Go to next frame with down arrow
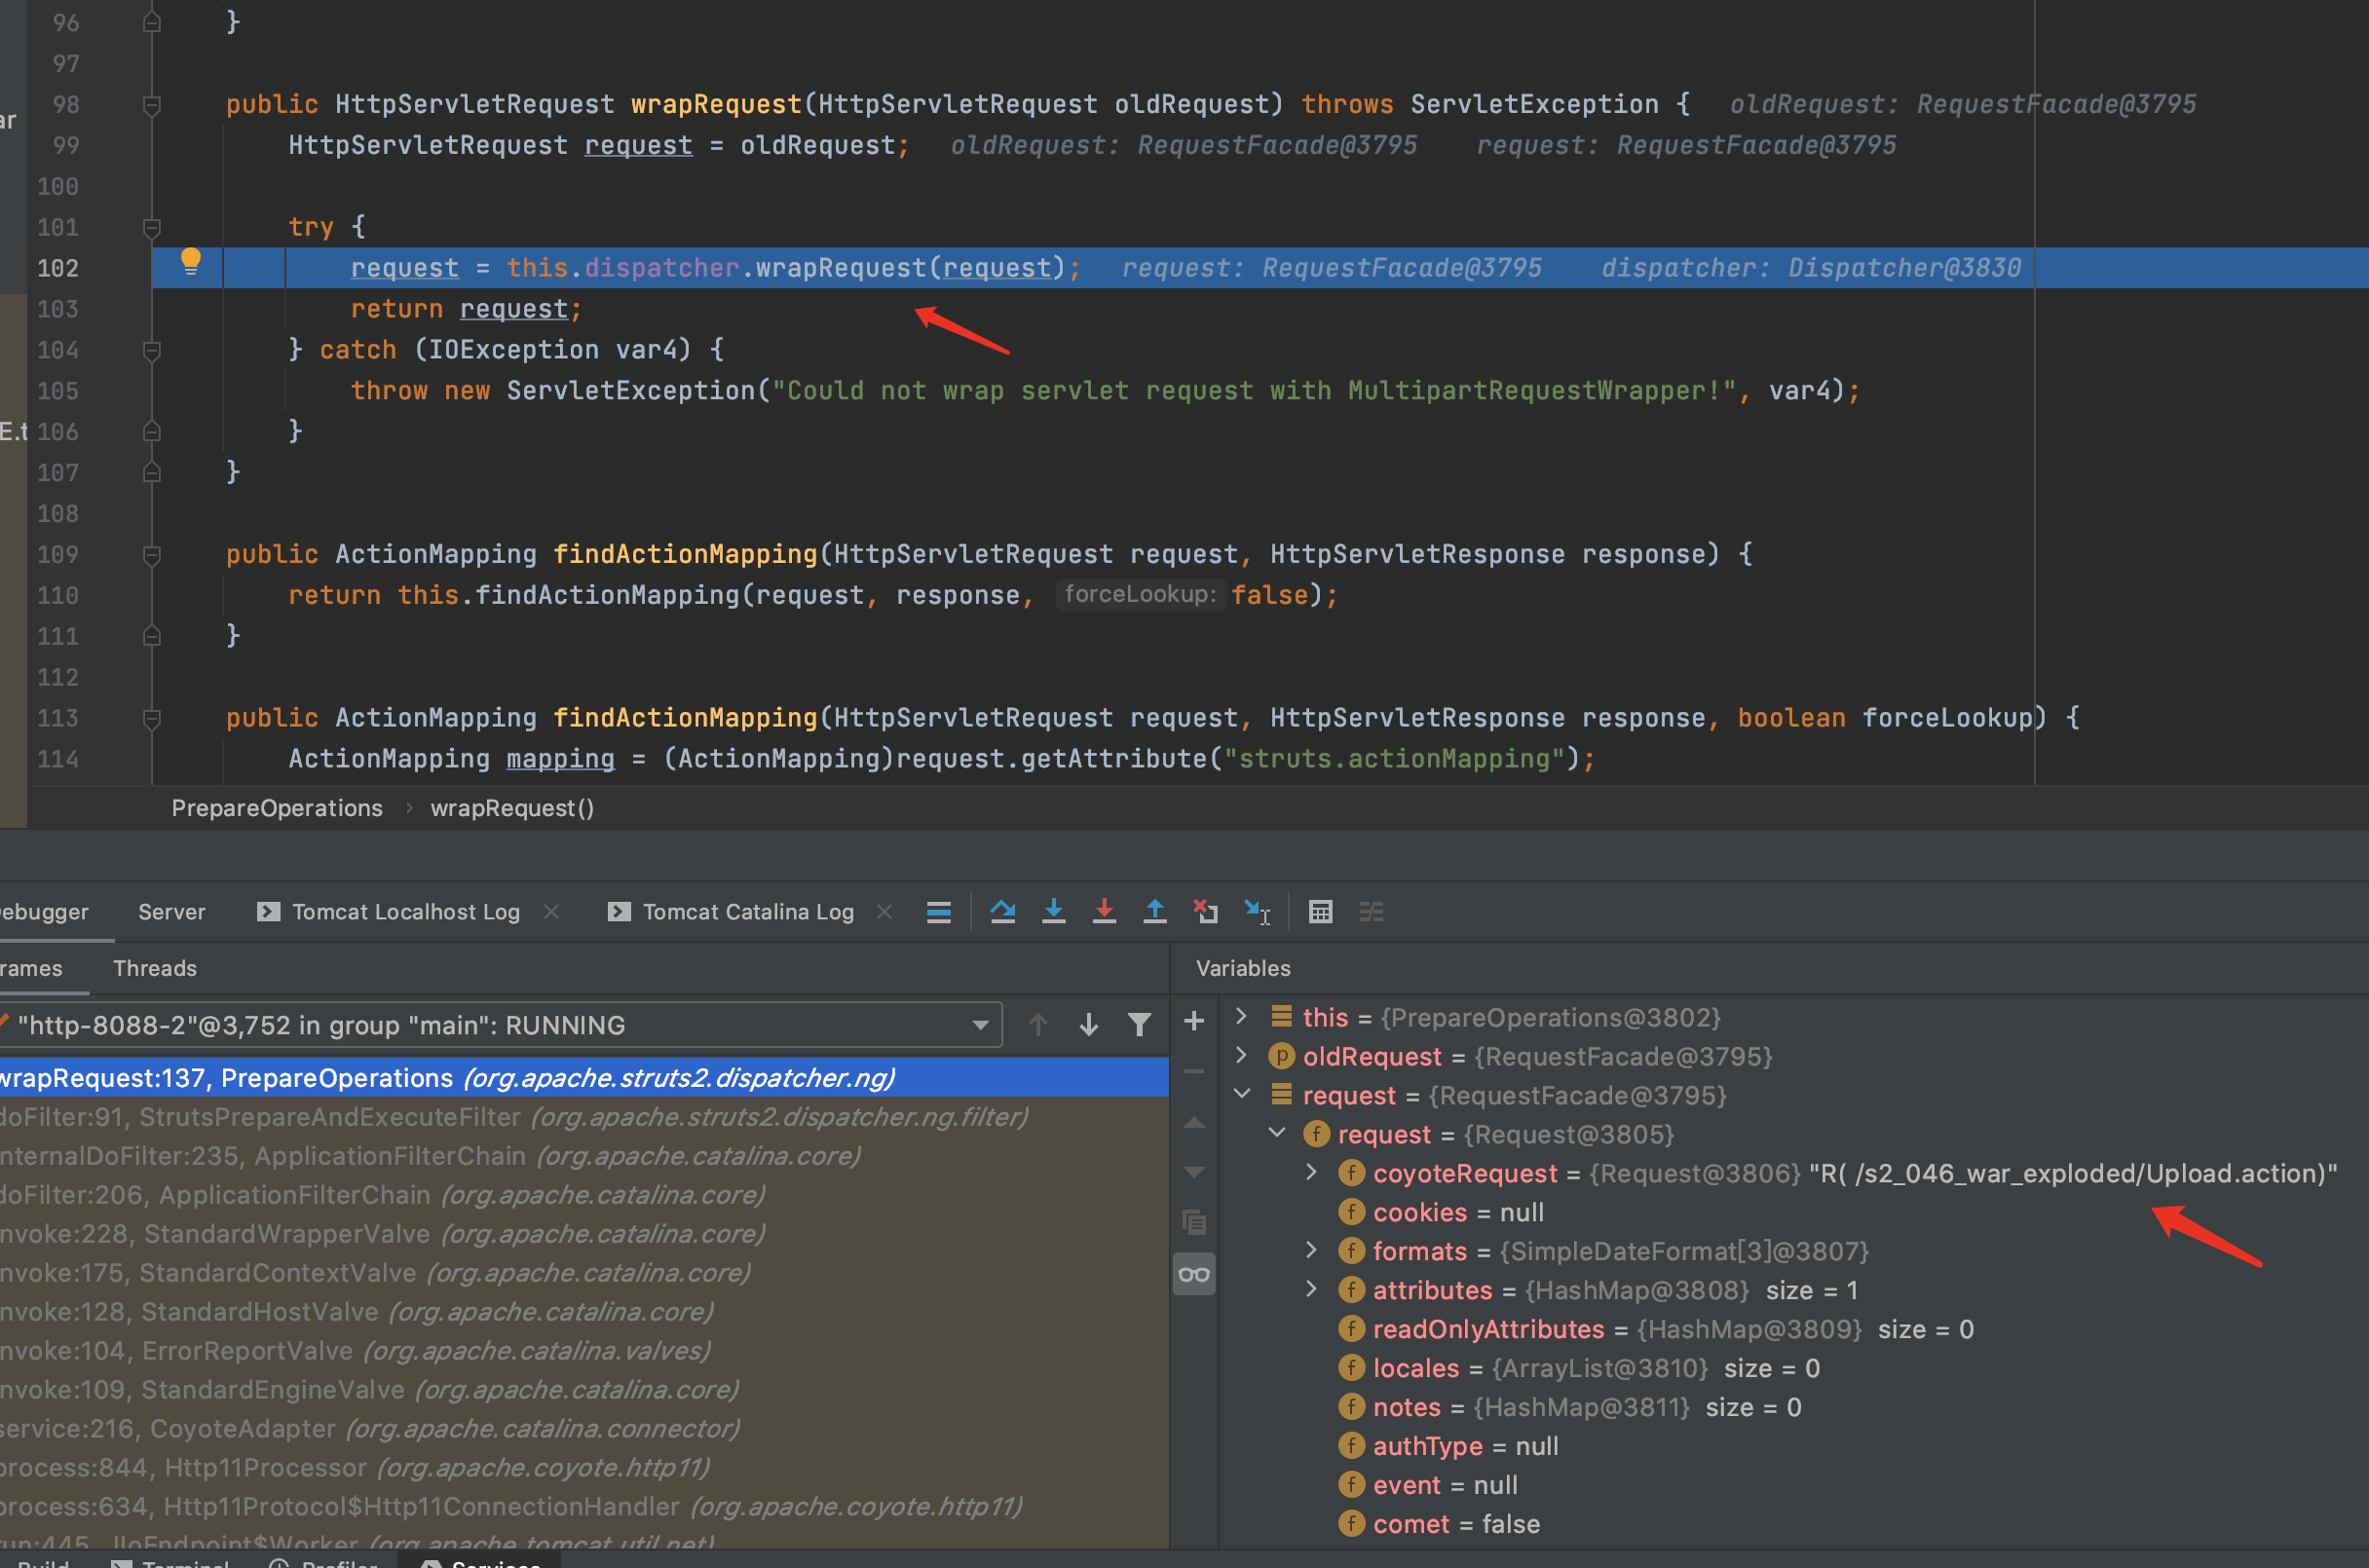The width and height of the screenshot is (2369, 1568). pos(1088,1024)
